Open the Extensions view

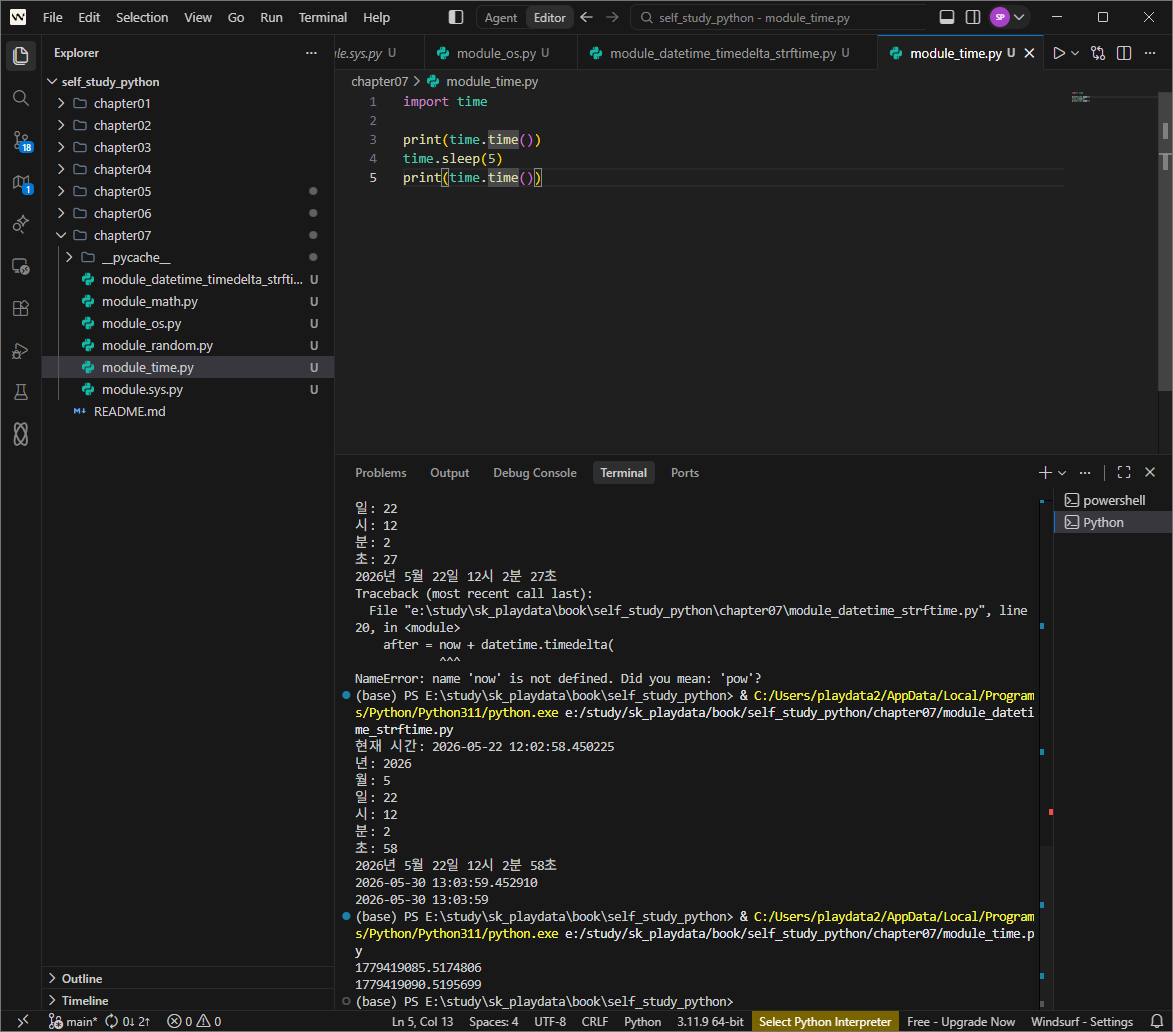pyautogui.click(x=21, y=308)
